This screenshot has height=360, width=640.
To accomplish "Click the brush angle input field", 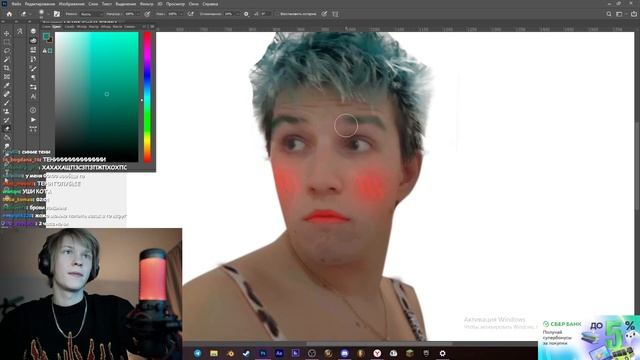I will tap(265, 14).
